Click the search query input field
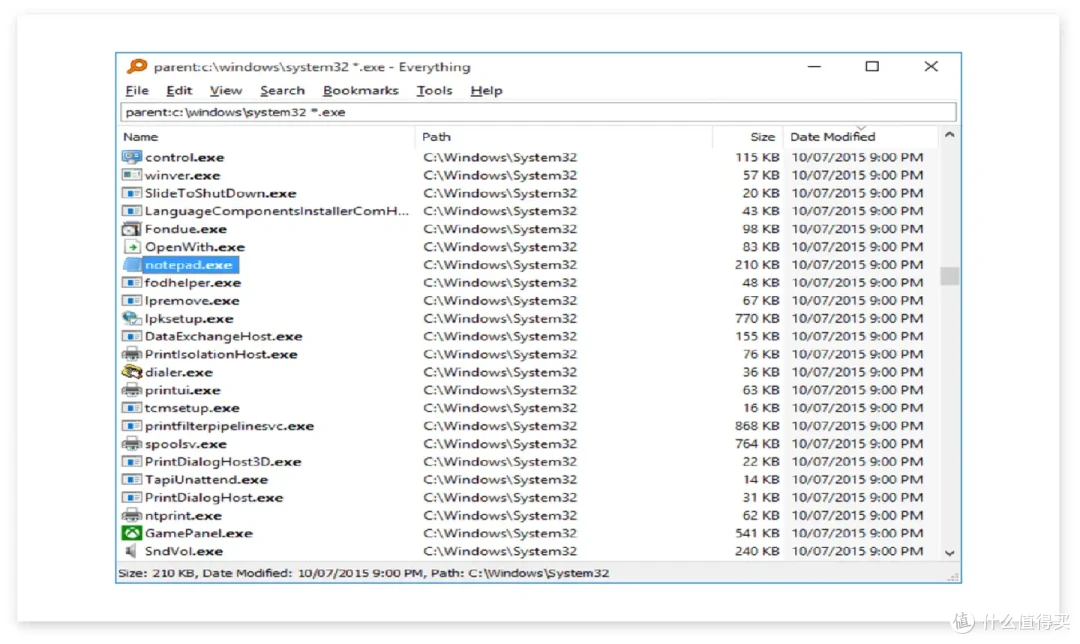This screenshot has width=1080, height=644. 538,112
